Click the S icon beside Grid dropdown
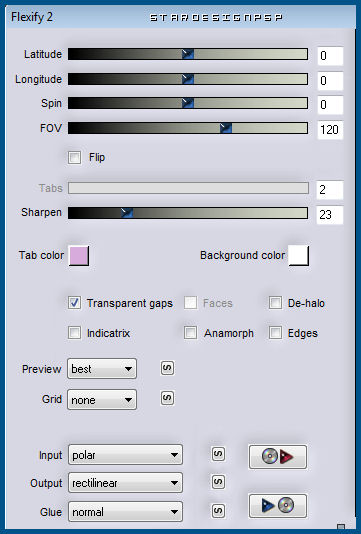 (x=167, y=398)
